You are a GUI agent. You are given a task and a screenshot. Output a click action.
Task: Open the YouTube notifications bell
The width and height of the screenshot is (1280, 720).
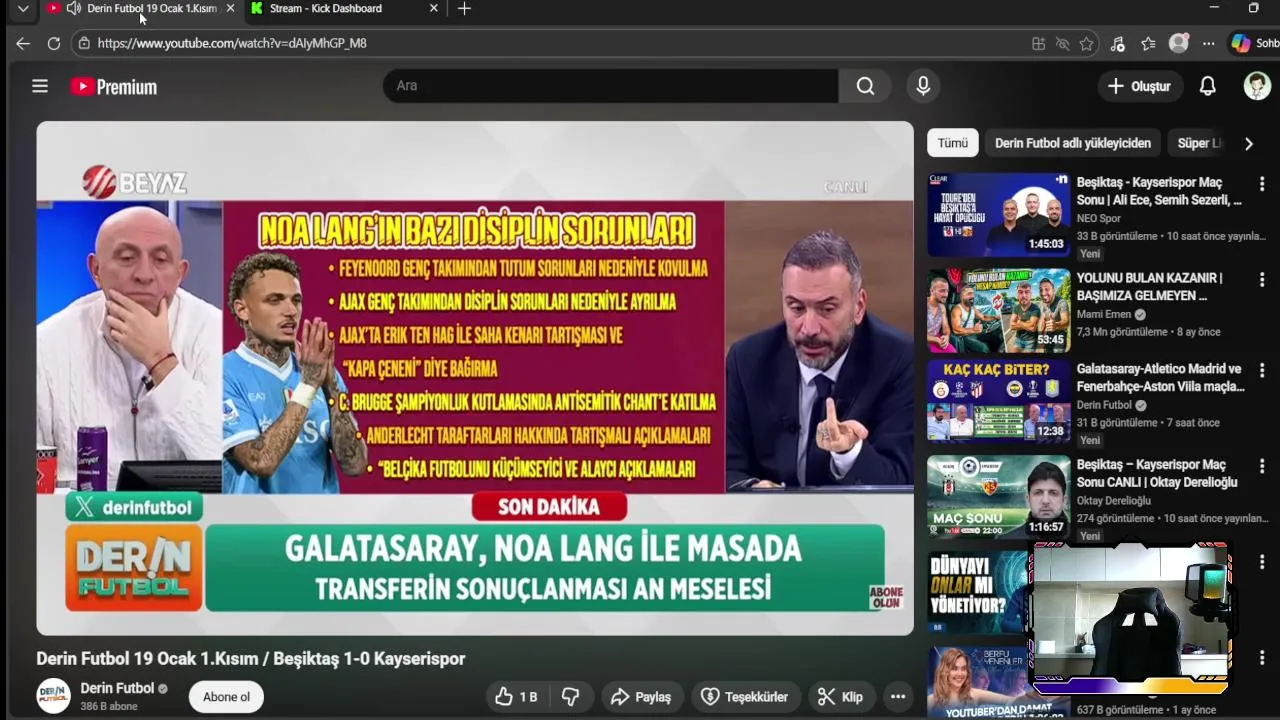coord(1208,86)
